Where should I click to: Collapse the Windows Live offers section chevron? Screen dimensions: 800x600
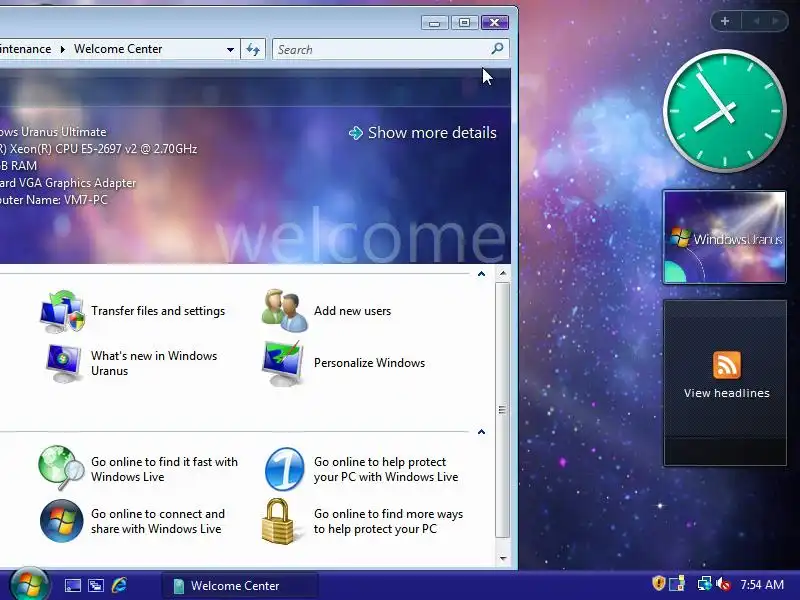click(481, 432)
